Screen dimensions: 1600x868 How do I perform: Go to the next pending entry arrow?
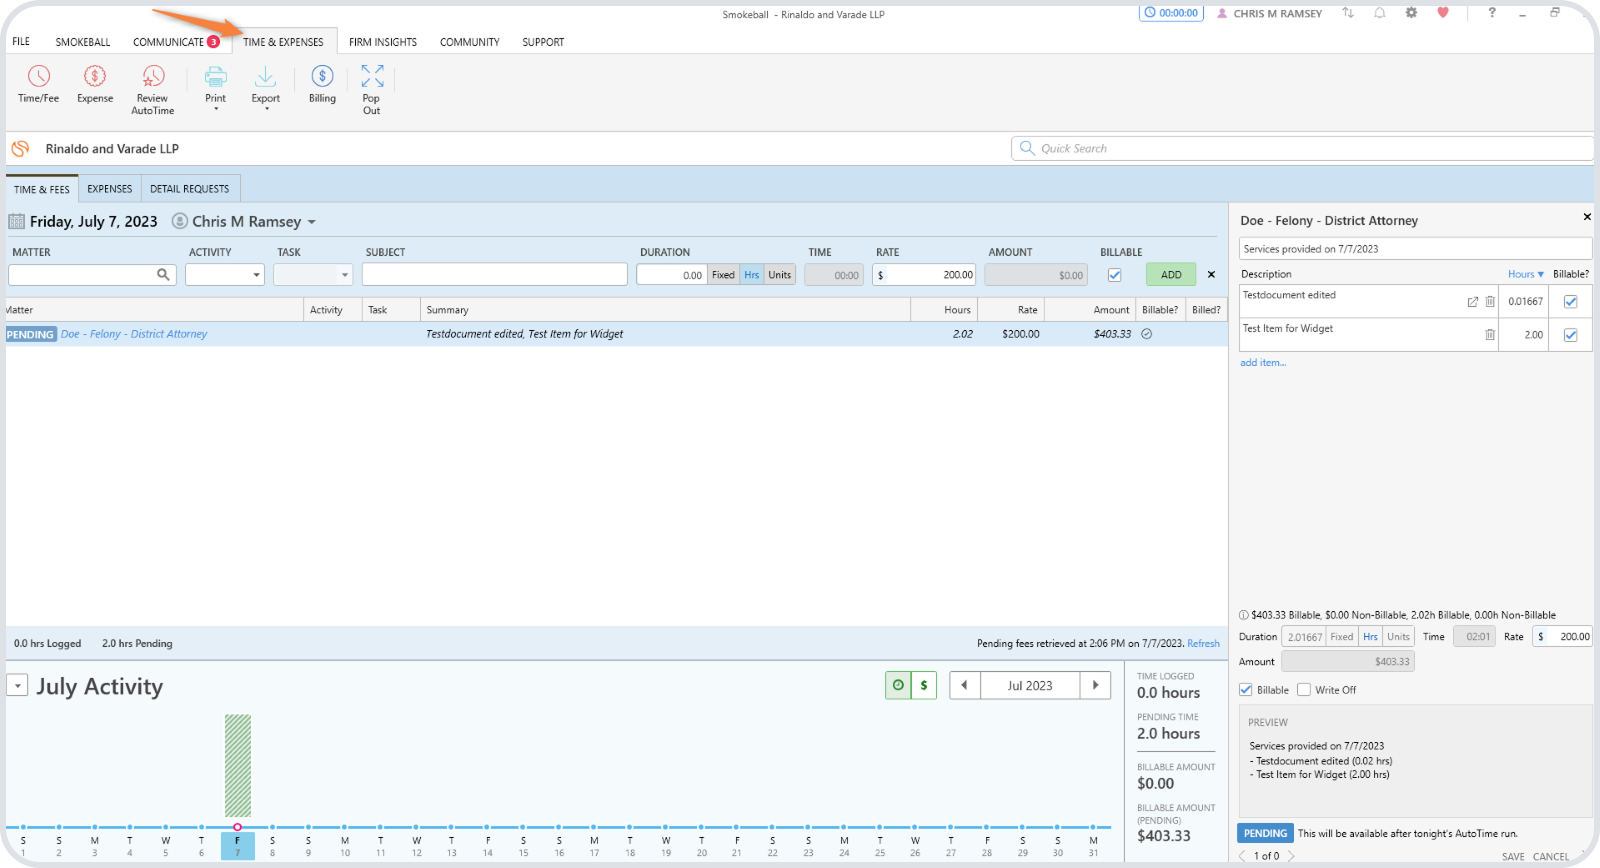(1291, 856)
